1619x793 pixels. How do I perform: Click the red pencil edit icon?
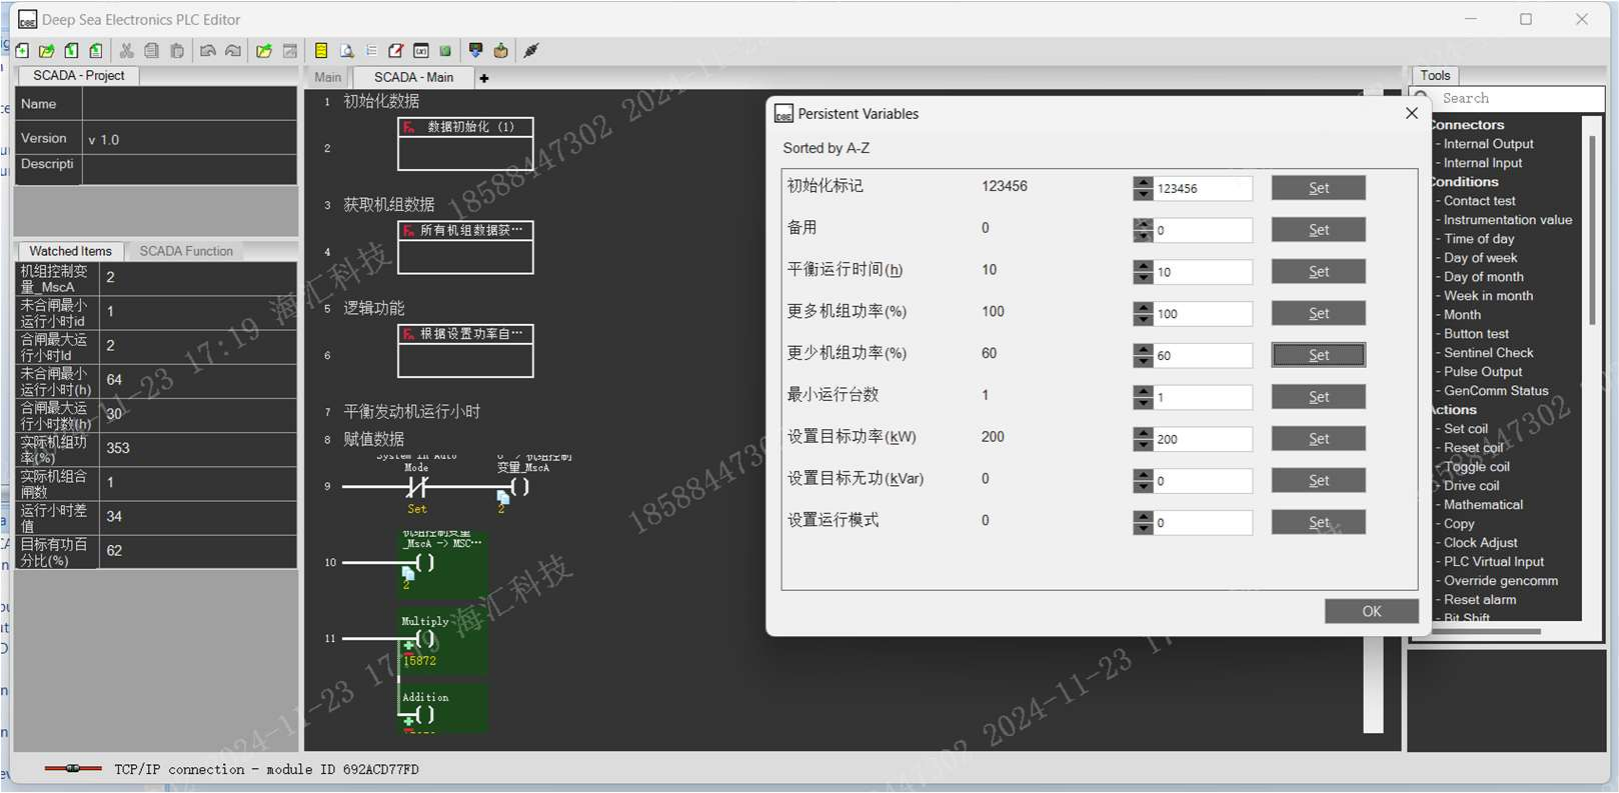coord(396,50)
